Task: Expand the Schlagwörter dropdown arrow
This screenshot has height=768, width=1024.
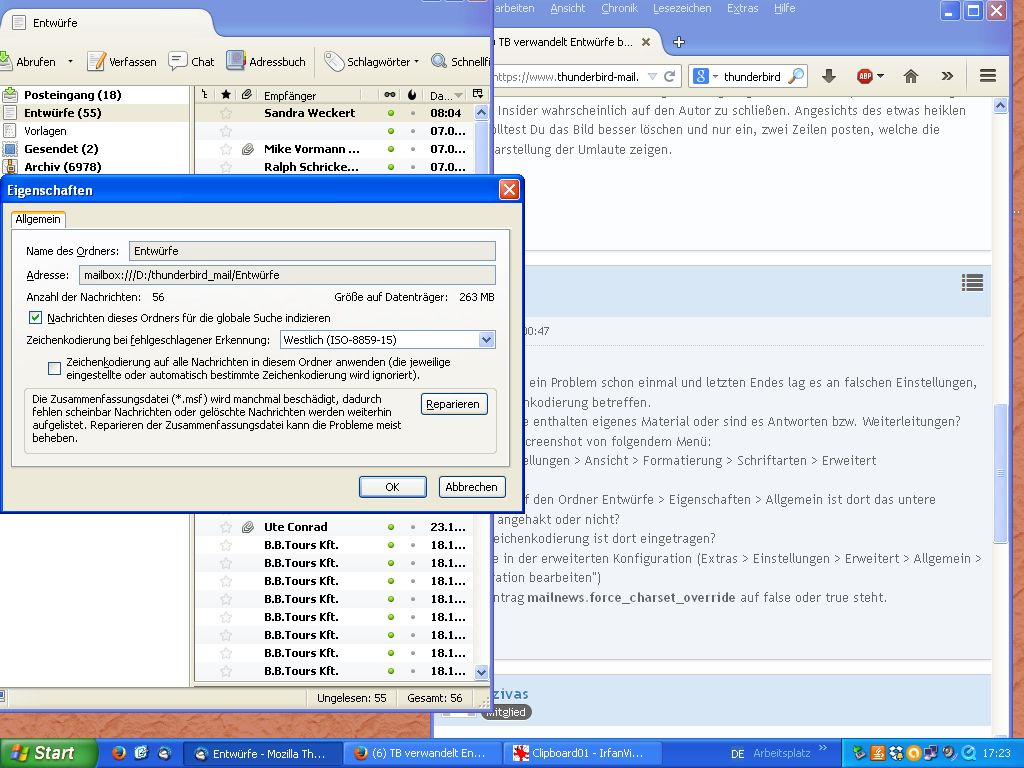Action: [417, 62]
